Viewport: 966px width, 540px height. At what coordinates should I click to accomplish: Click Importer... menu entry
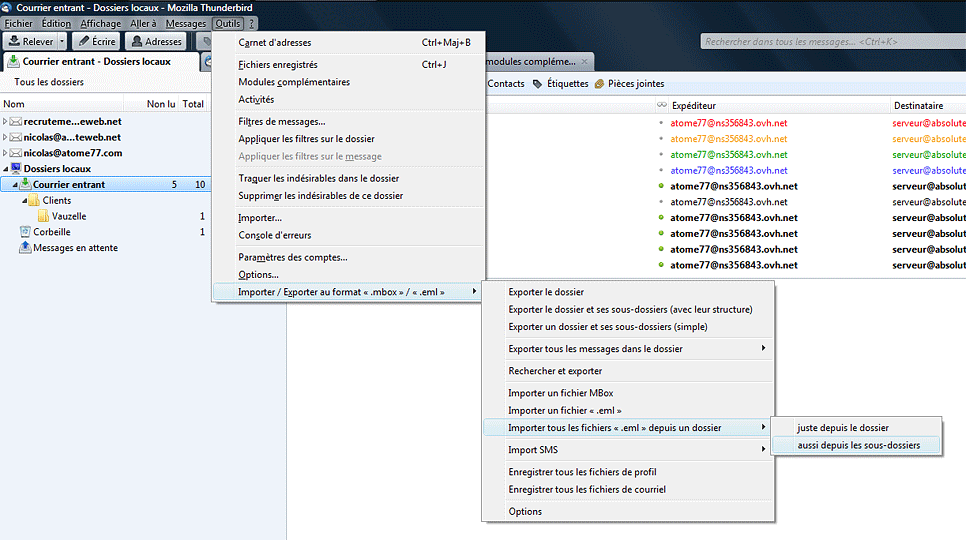point(349,217)
